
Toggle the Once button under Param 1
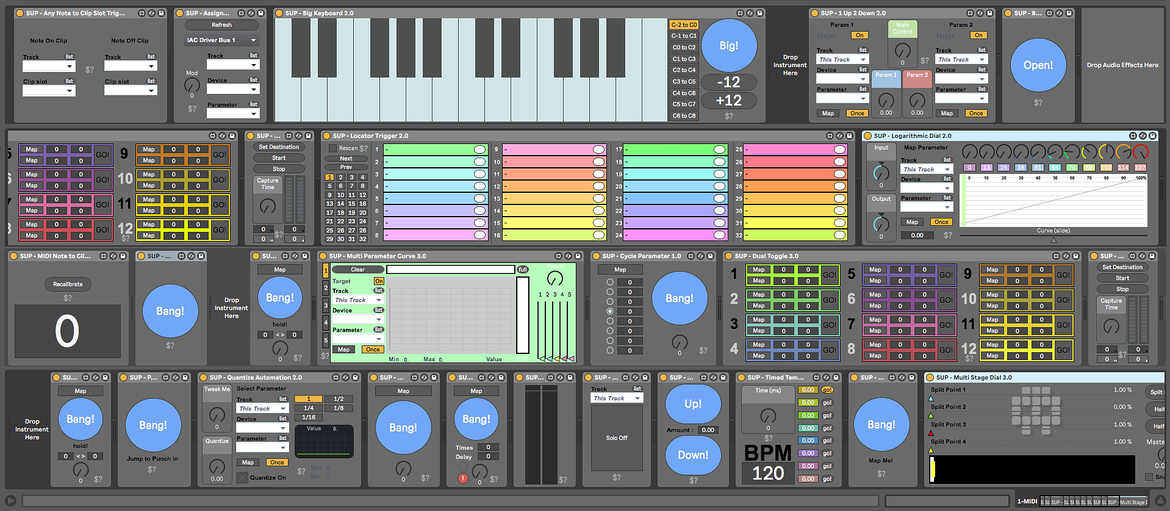point(857,113)
